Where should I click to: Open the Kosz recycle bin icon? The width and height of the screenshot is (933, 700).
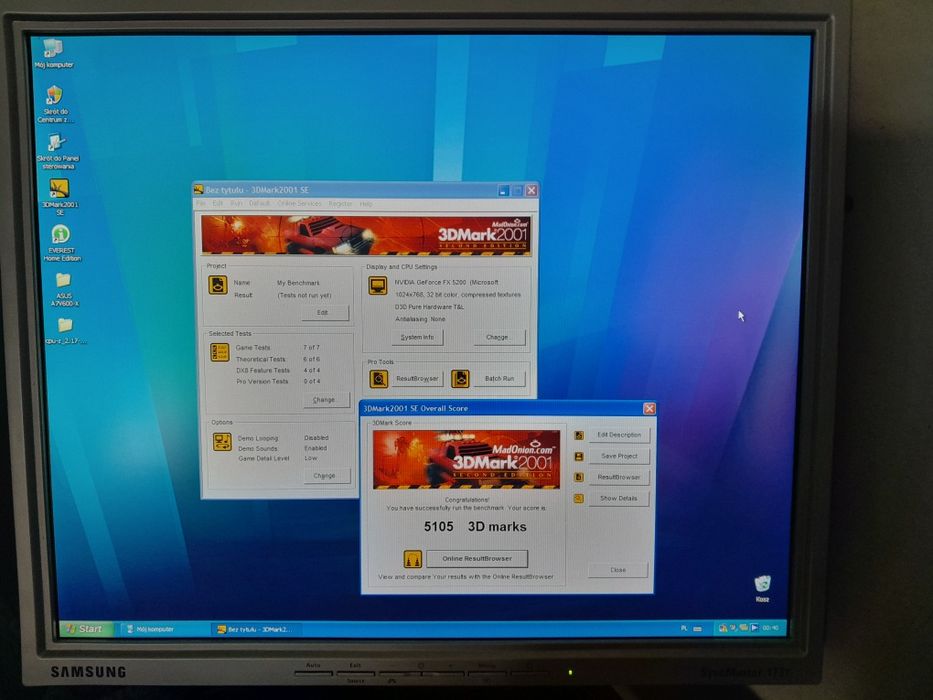coord(762,588)
